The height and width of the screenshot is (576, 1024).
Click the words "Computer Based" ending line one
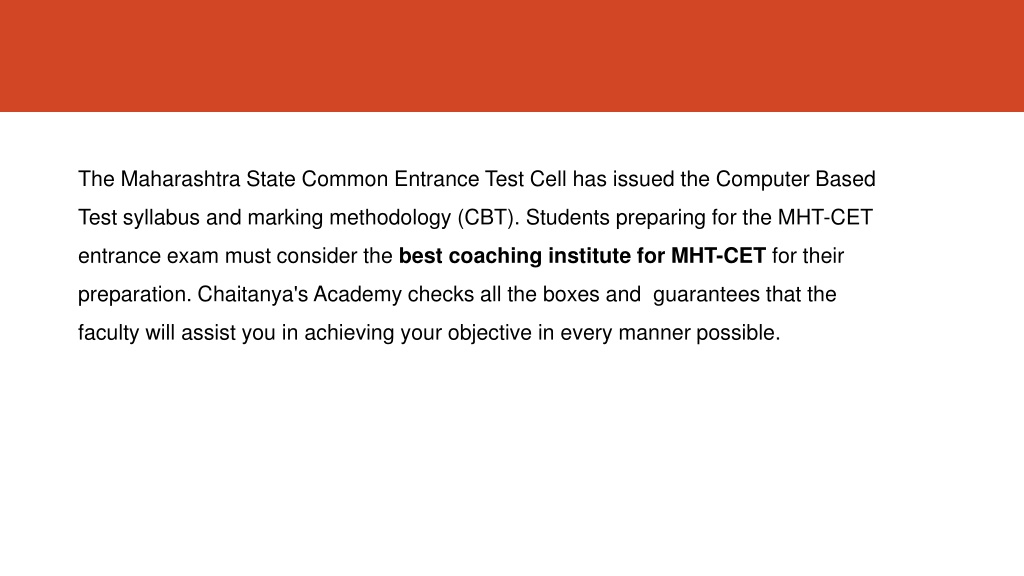tap(795, 180)
